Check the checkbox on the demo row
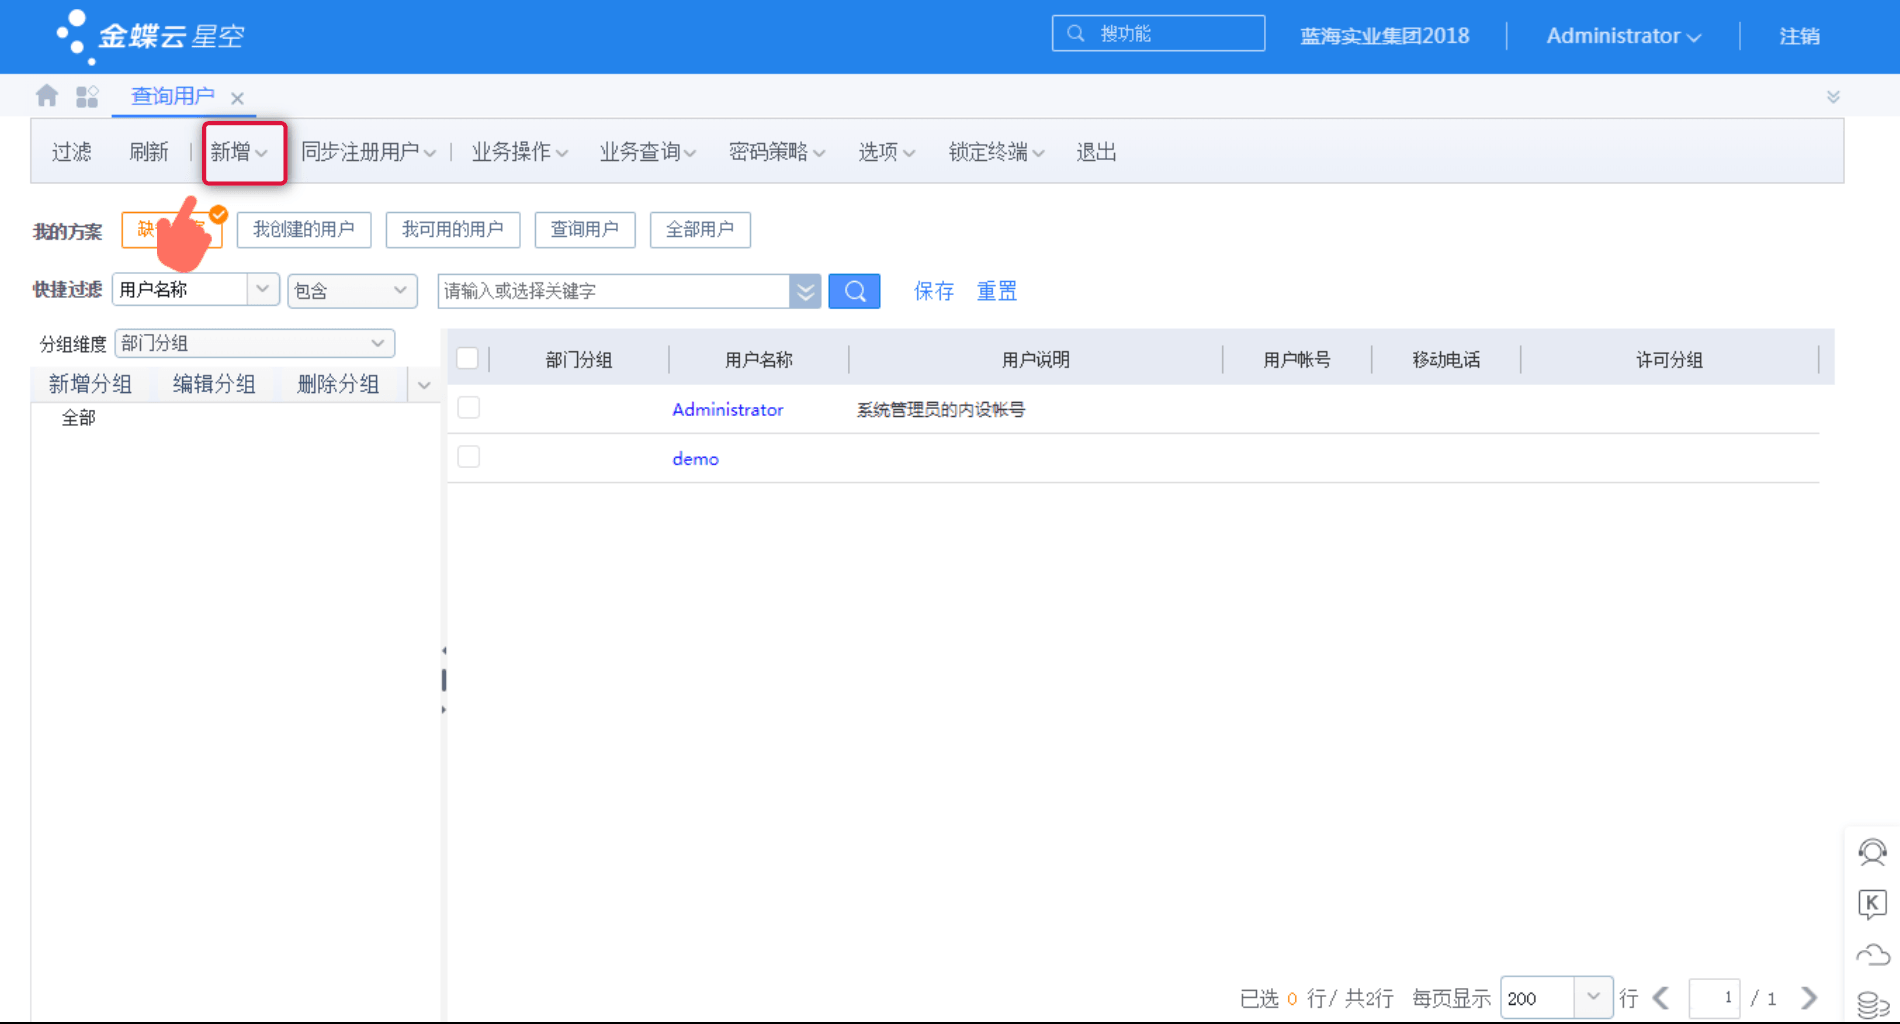Image resolution: width=1900 pixels, height=1024 pixels. (x=467, y=456)
